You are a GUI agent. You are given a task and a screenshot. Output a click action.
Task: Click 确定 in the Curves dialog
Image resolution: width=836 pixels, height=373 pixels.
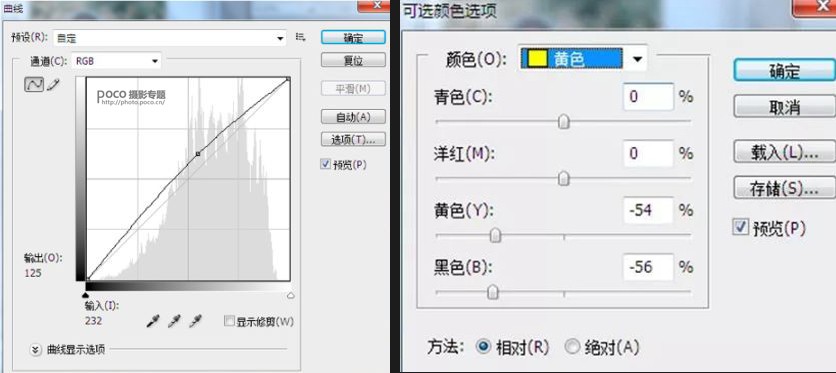pos(353,38)
